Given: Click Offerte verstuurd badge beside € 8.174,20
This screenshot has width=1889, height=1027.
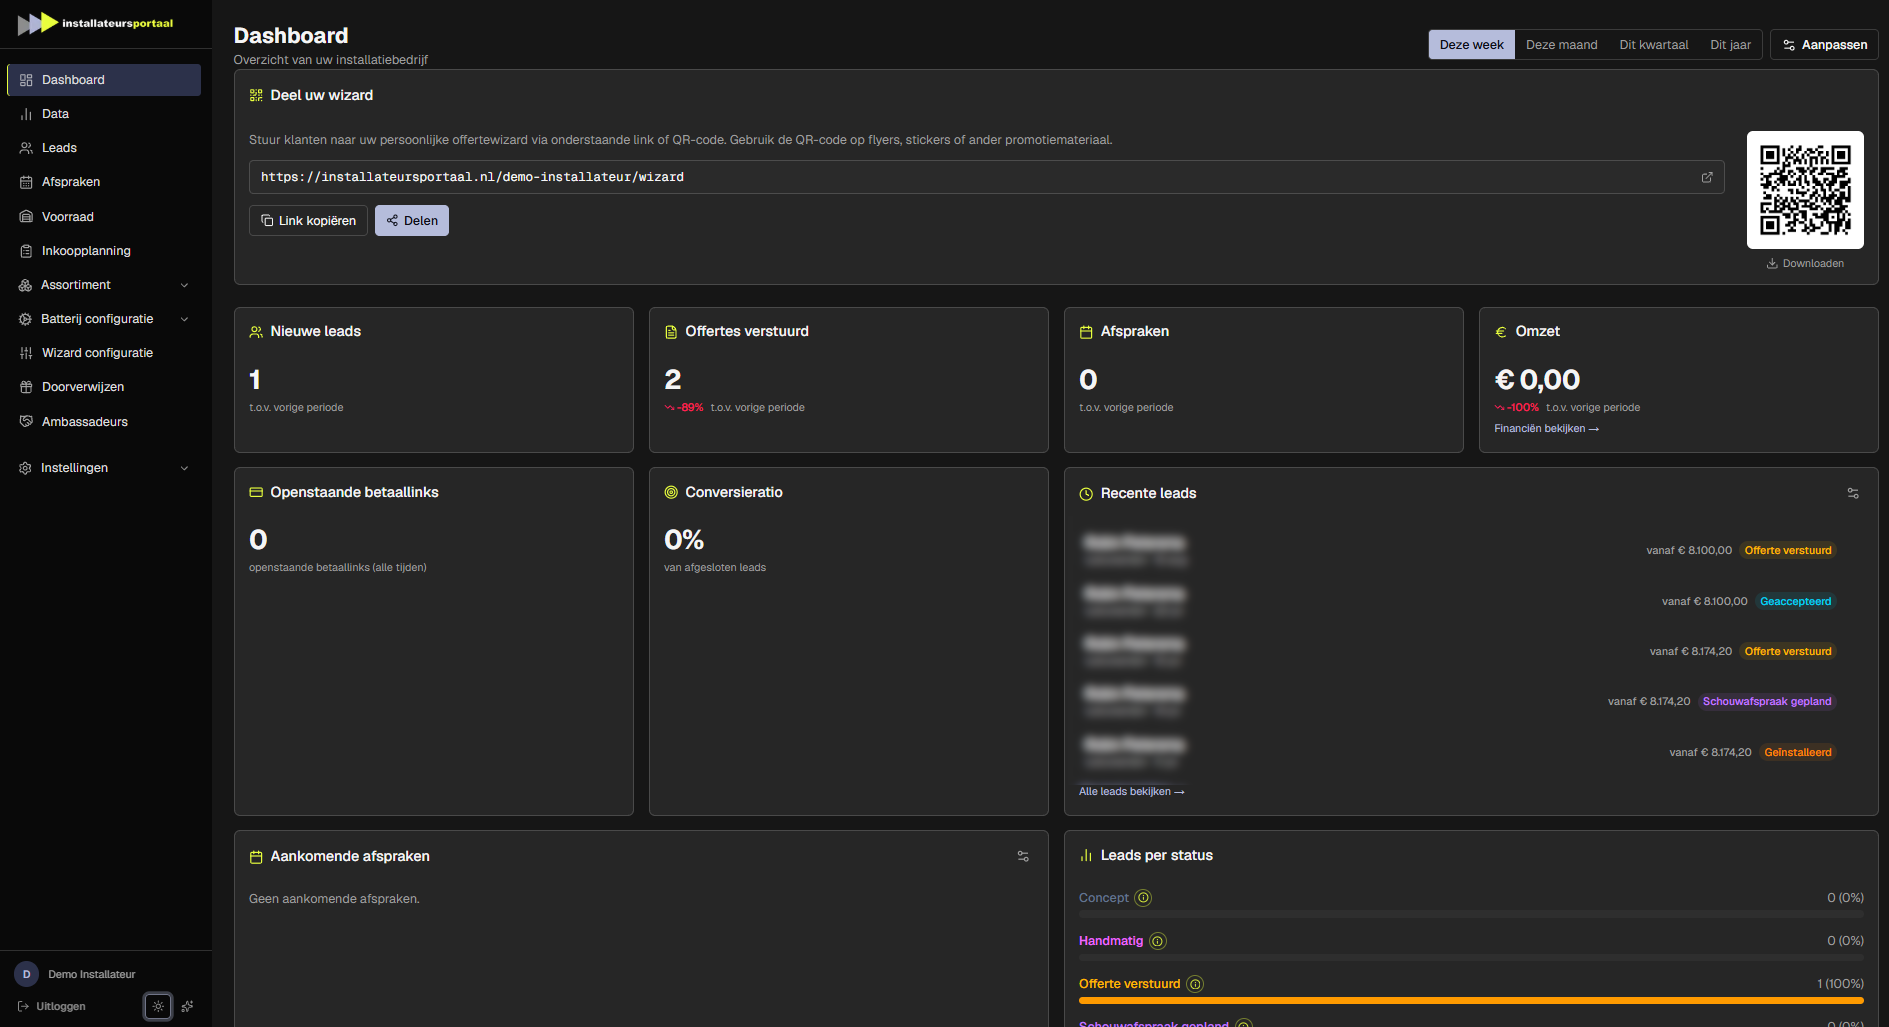Looking at the screenshot, I should 1788,652.
